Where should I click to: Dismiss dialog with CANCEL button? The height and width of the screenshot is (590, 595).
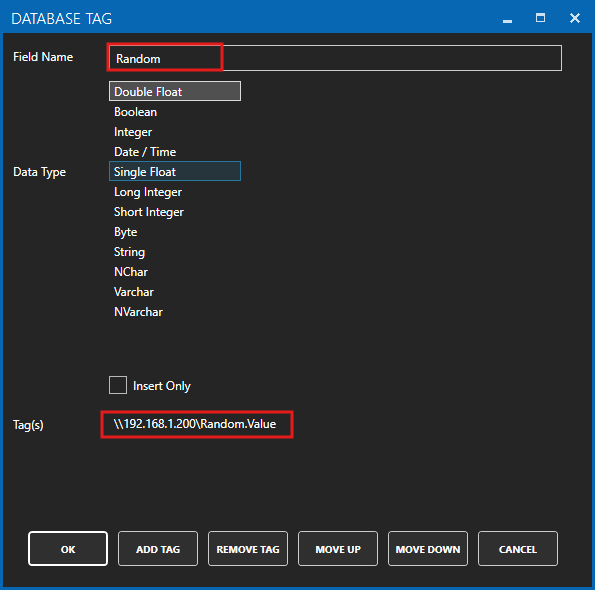pos(518,549)
